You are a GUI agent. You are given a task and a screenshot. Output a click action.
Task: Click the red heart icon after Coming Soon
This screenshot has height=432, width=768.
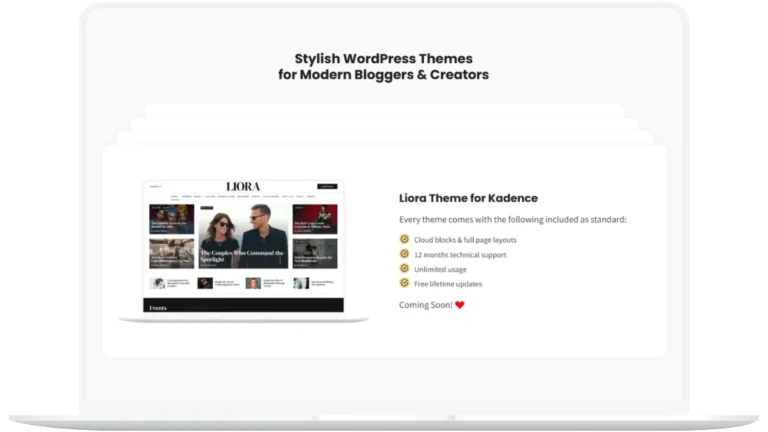click(x=459, y=305)
